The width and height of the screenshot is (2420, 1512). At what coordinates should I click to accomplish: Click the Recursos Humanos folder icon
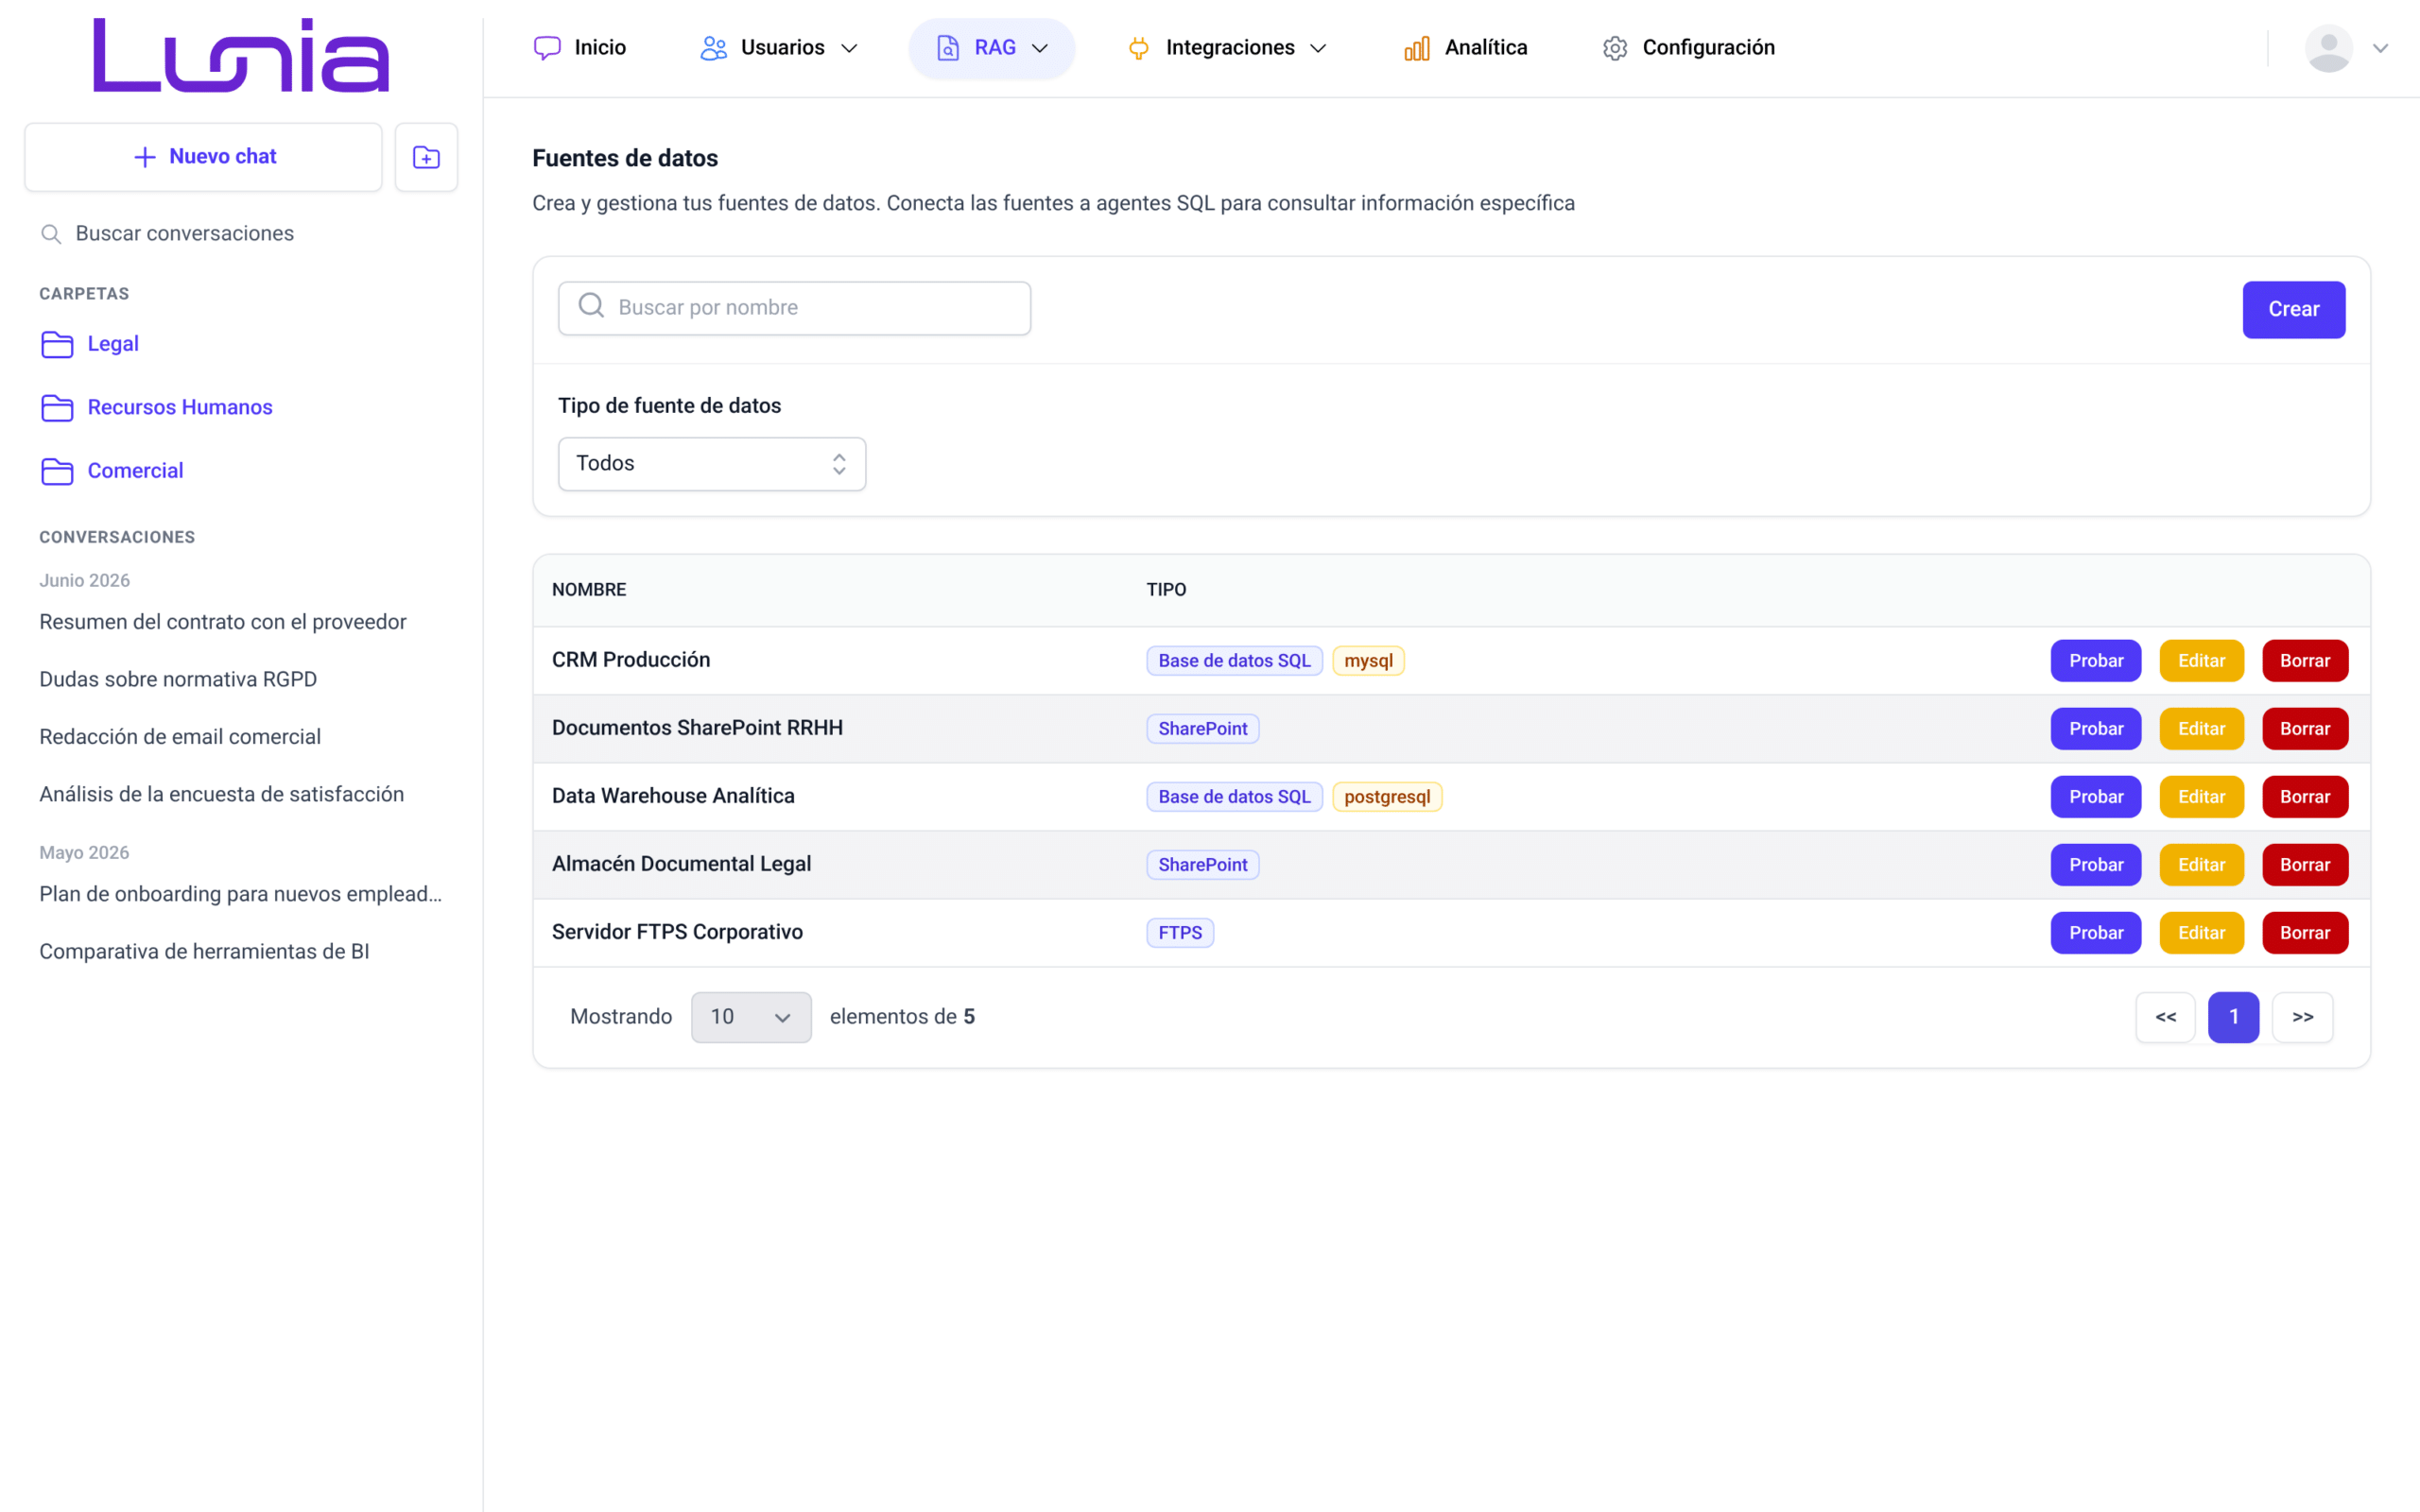click(x=57, y=408)
